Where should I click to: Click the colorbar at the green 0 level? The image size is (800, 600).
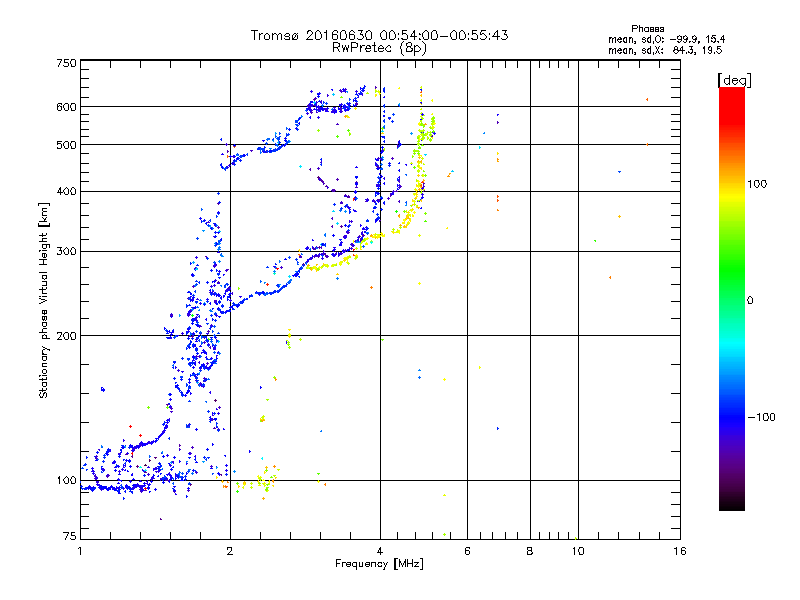click(x=732, y=300)
